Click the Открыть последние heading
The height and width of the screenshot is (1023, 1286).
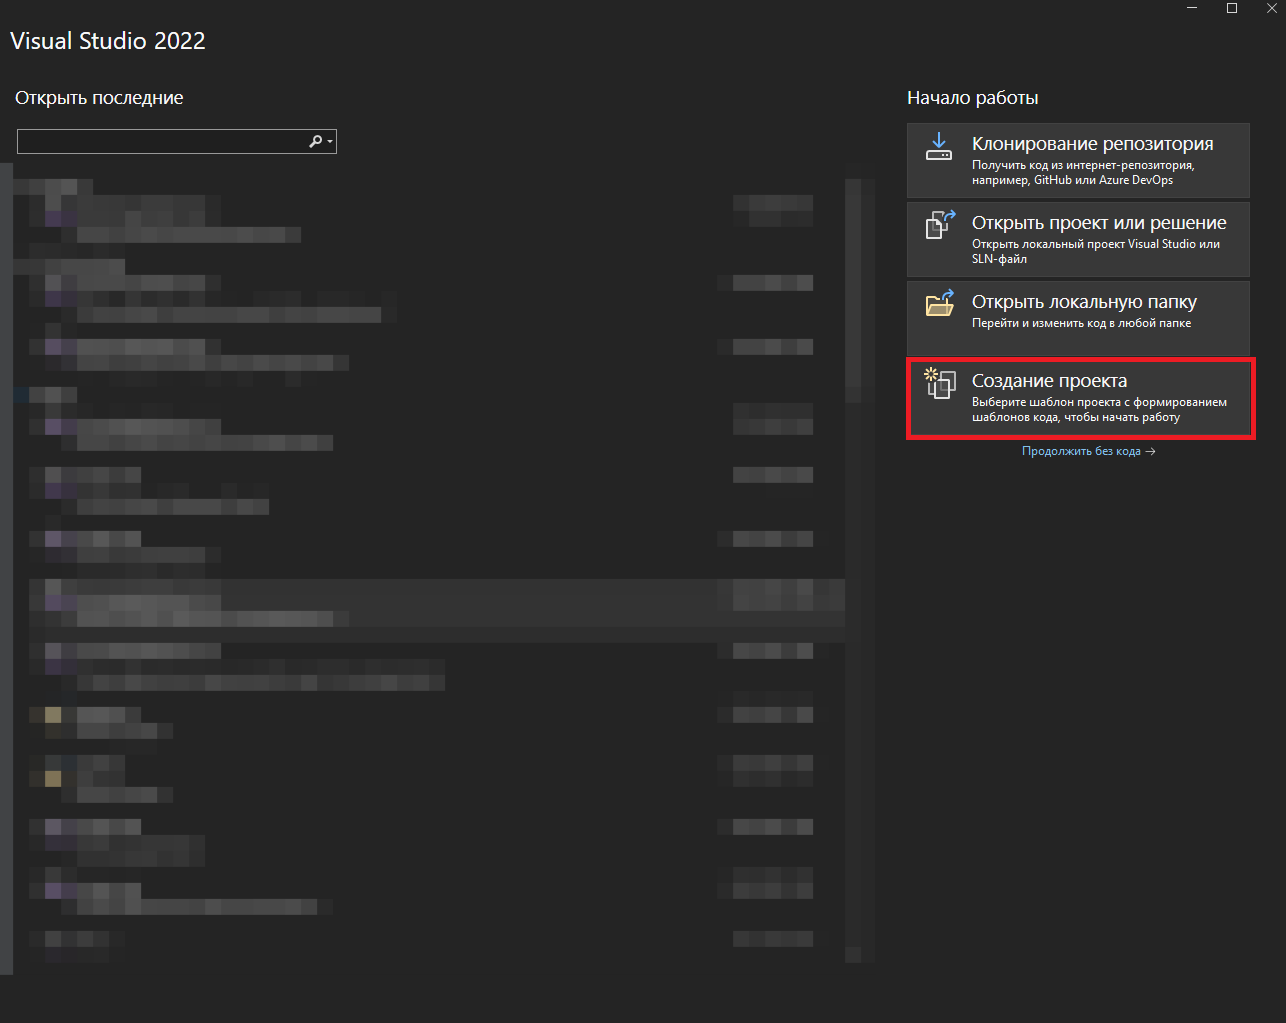(99, 98)
